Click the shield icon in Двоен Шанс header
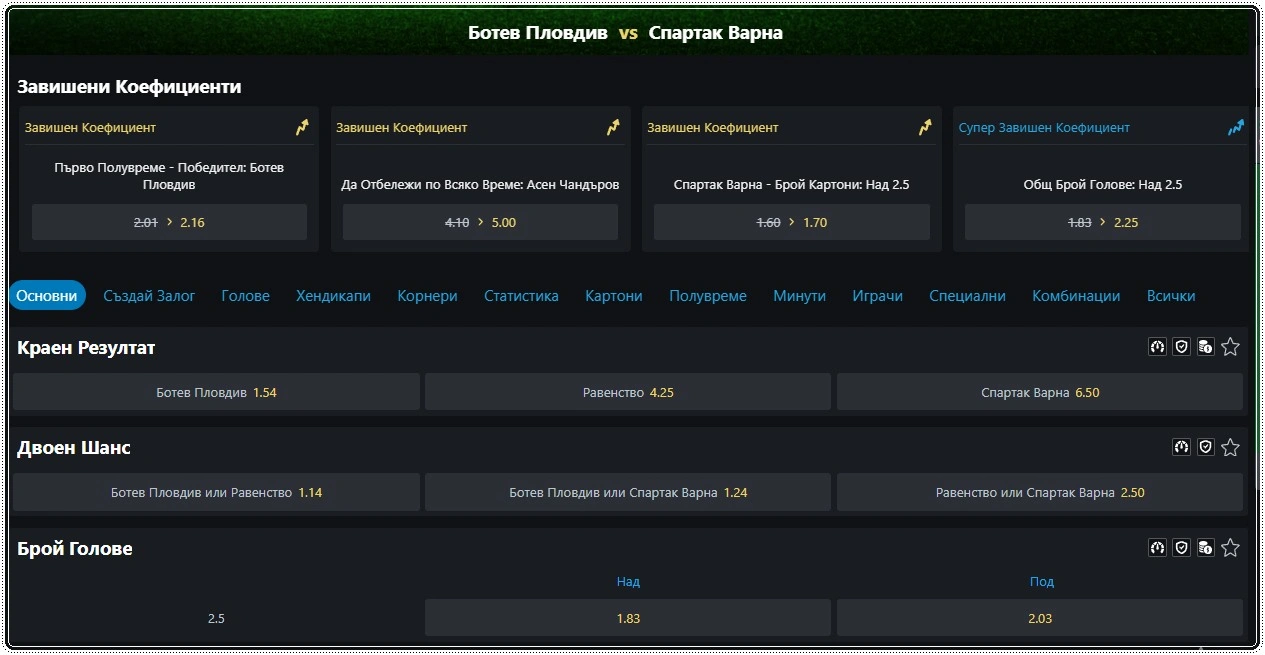This screenshot has width=1265, height=655. tap(1205, 447)
